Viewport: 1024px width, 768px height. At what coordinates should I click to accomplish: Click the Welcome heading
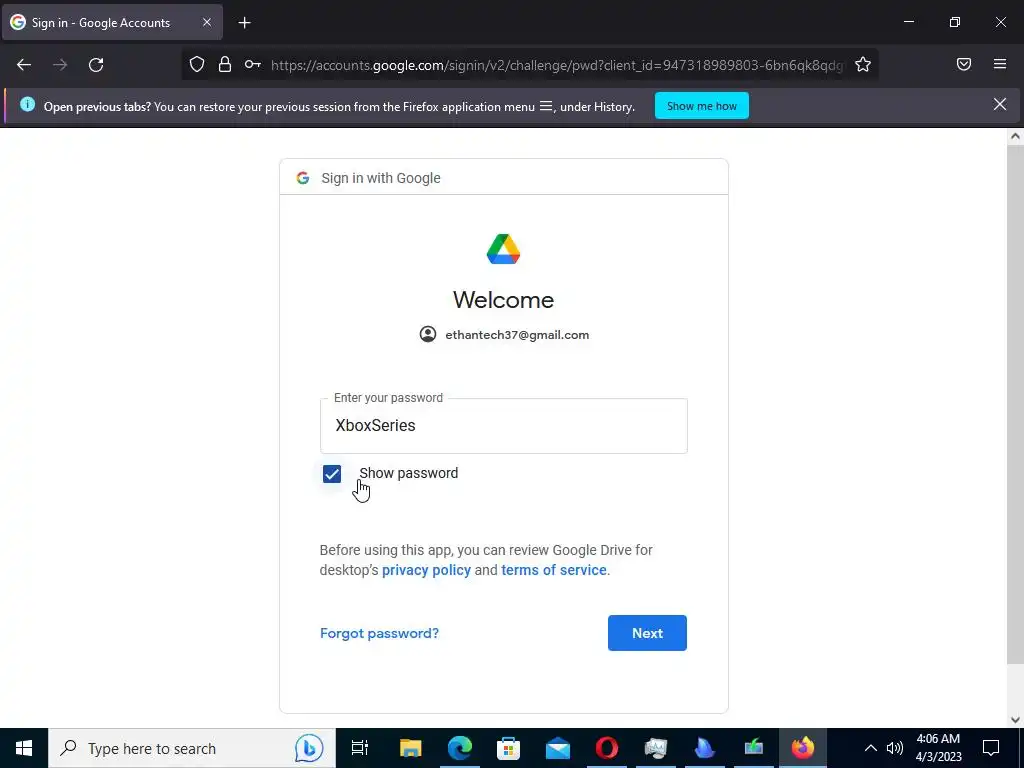(x=504, y=300)
